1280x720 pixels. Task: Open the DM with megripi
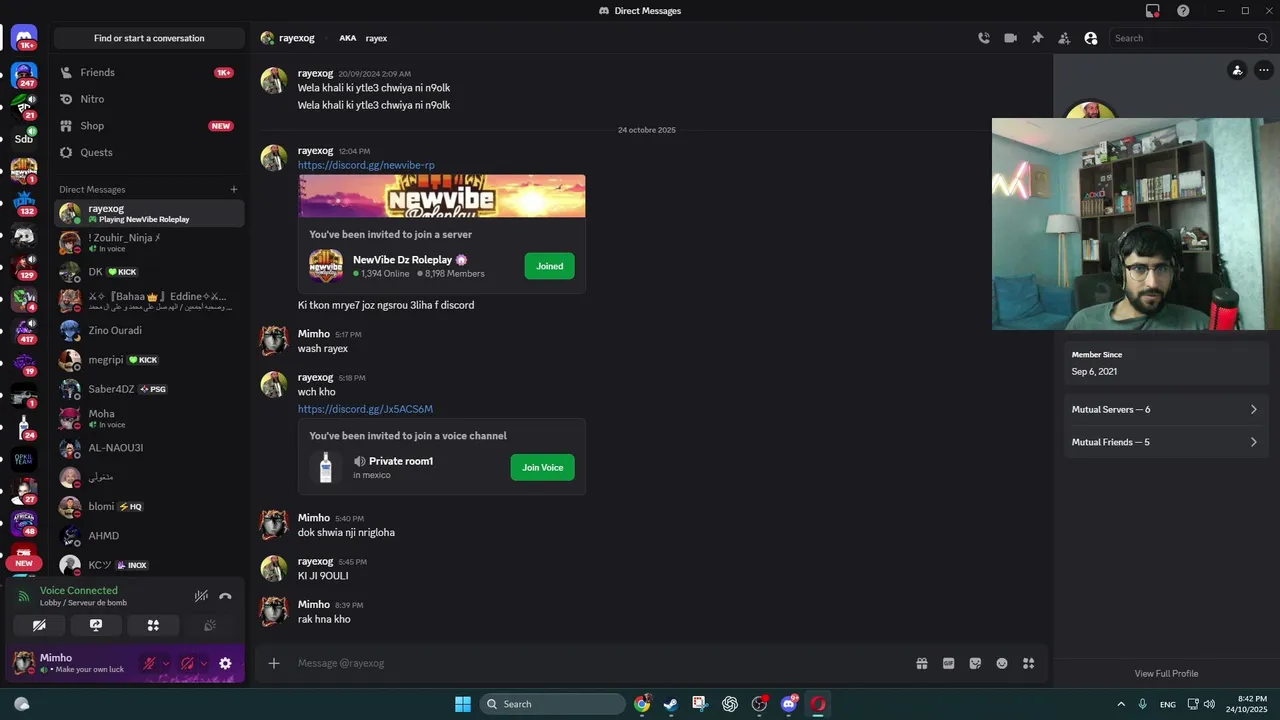tap(149, 360)
